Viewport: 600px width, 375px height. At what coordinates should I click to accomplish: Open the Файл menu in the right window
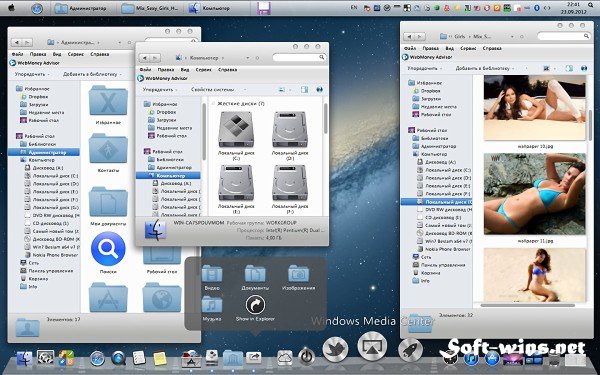point(410,49)
